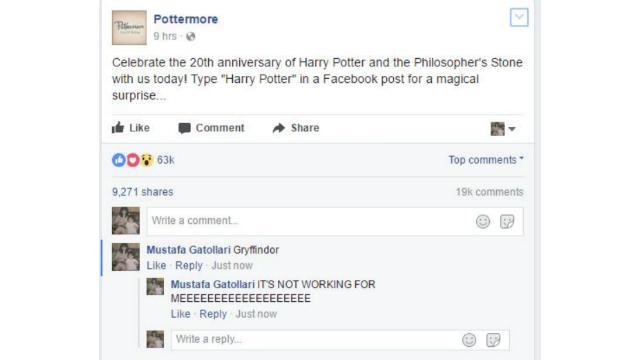The height and width of the screenshot is (360, 640).
Task: Open sticker picker in reply box
Action: (493, 340)
